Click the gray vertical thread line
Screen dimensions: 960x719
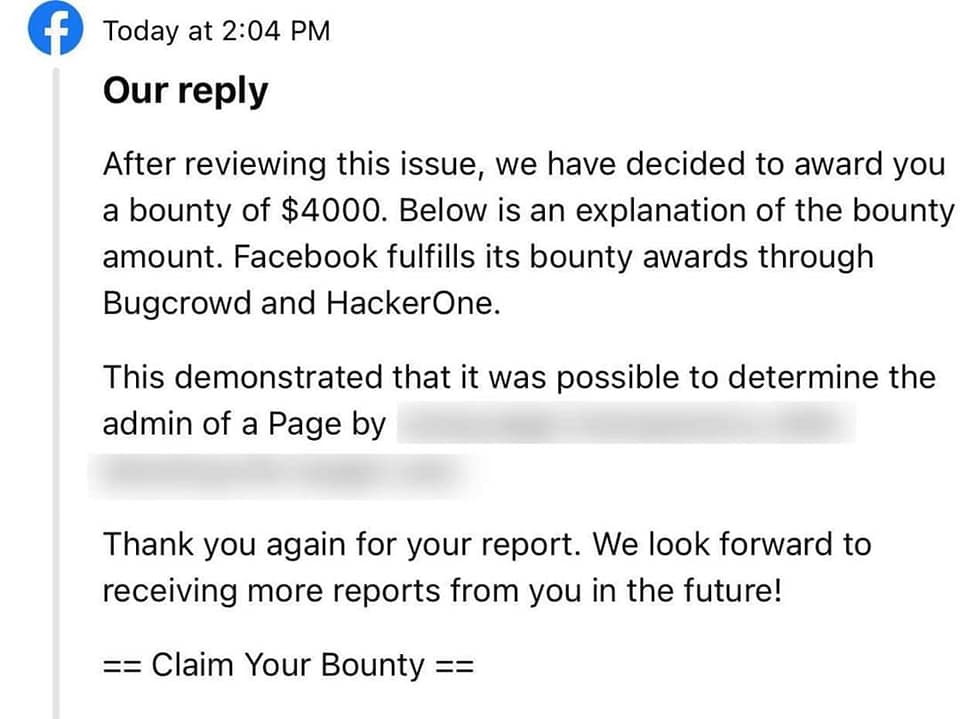coord(56,392)
